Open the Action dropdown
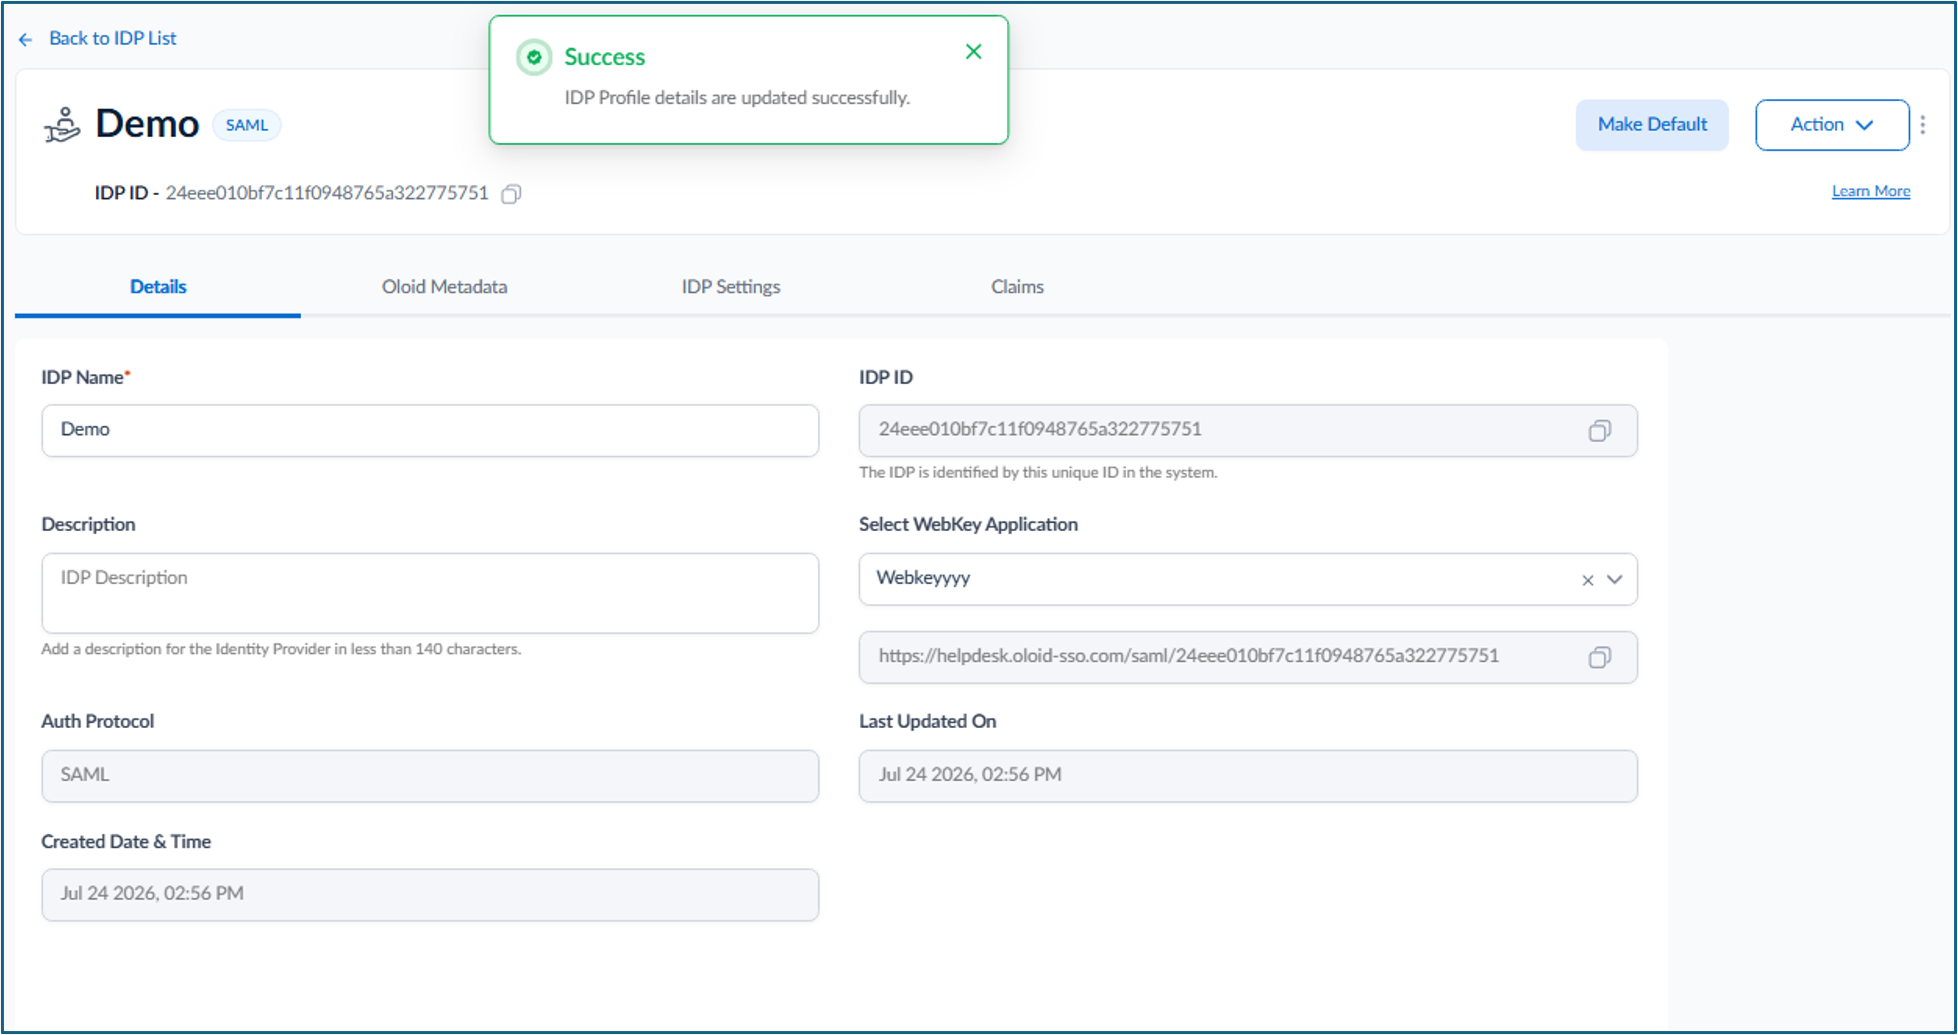This screenshot has width=1958, height=1035. pos(1832,125)
